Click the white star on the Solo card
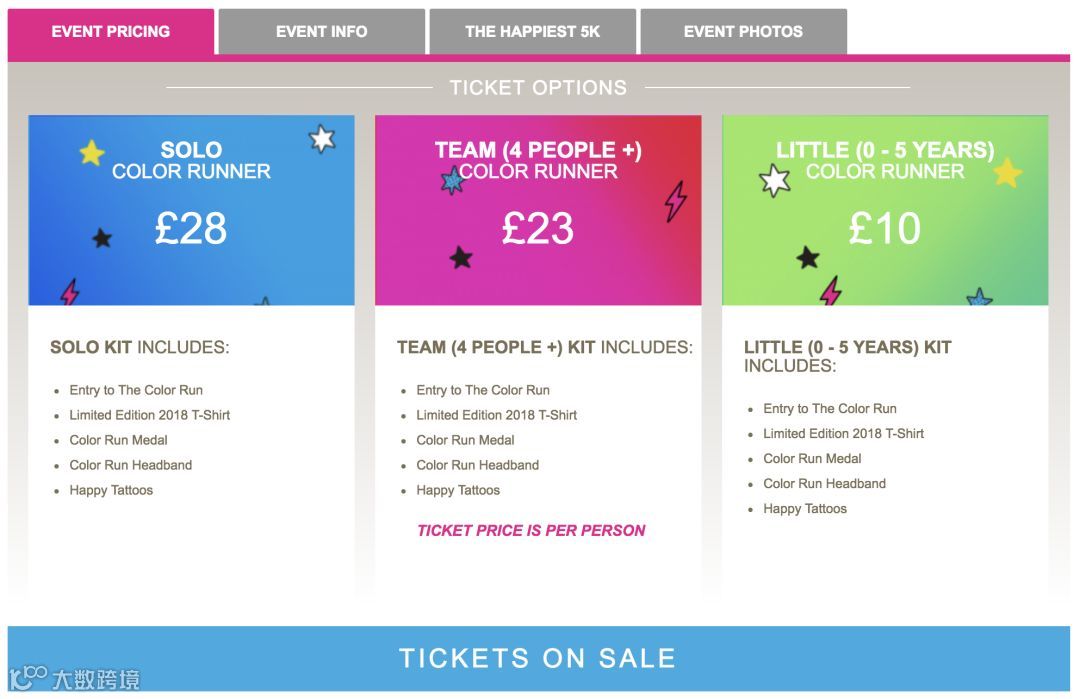This screenshot has width=1080, height=699. pos(321,138)
